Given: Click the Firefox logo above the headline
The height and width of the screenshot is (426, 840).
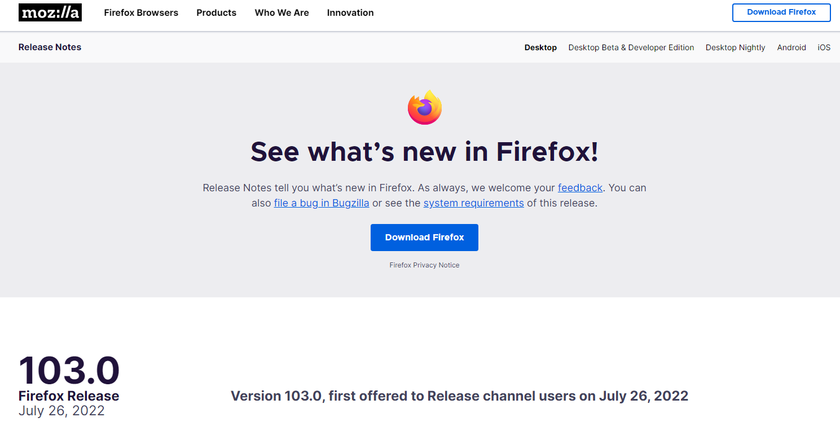Looking at the screenshot, I should click(424, 107).
